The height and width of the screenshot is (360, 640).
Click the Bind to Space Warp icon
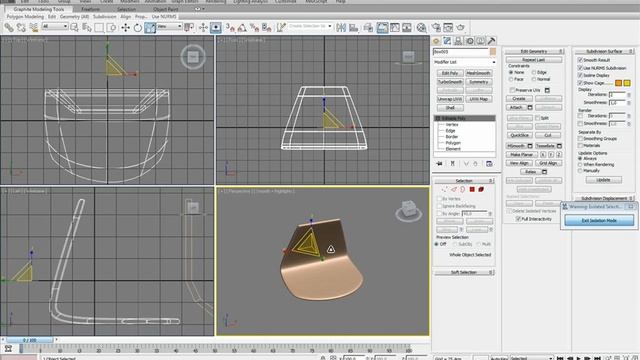33,28
